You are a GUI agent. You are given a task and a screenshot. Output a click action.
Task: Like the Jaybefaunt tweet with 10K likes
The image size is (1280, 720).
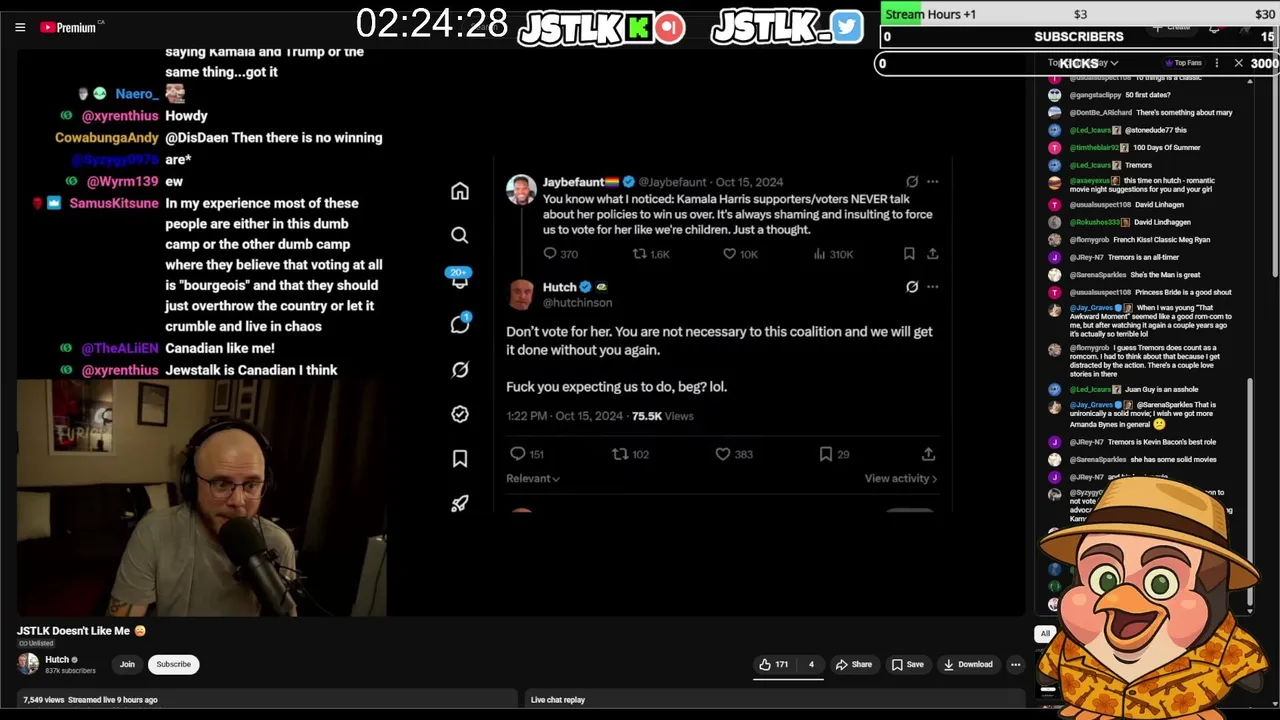(x=740, y=254)
